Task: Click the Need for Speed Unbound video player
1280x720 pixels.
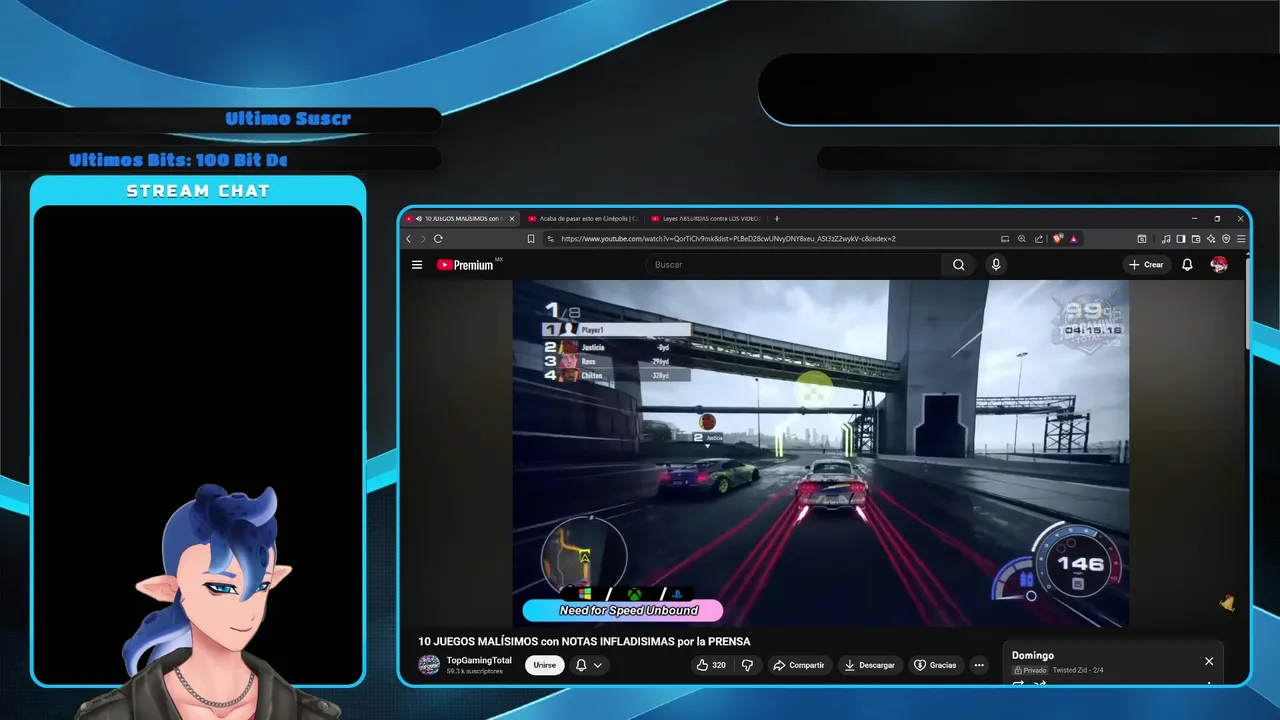Action: pos(821,453)
